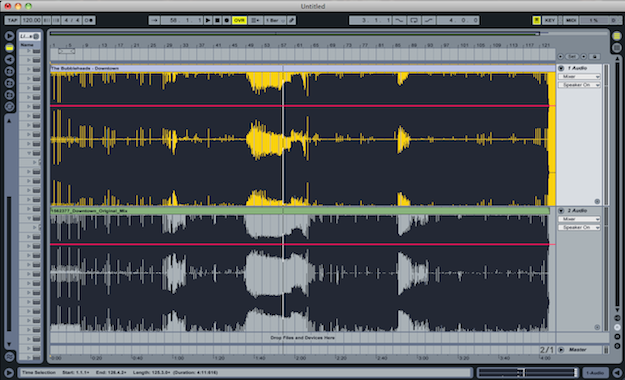Image resolution: width=625 pixels, height=380 pixels.
Task: Select the yellow Plug-in Devices browser icon
Action: point(9,48)
